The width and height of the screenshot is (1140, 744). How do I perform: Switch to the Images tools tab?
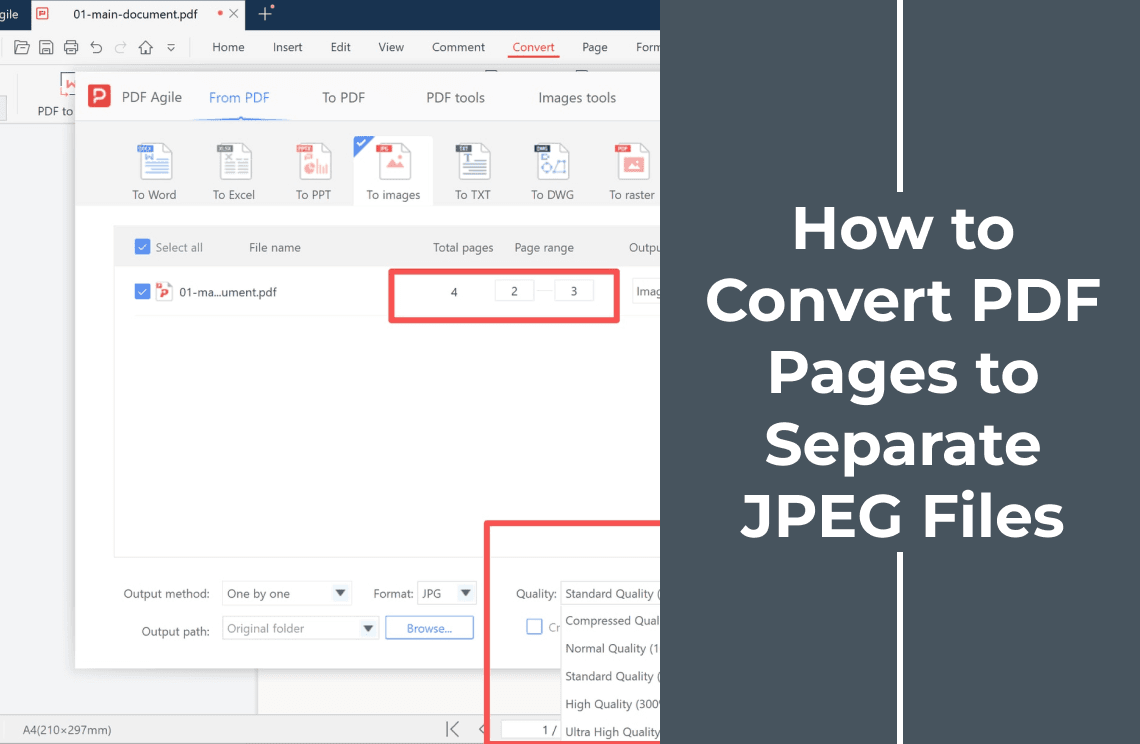[x=577, y=97]
